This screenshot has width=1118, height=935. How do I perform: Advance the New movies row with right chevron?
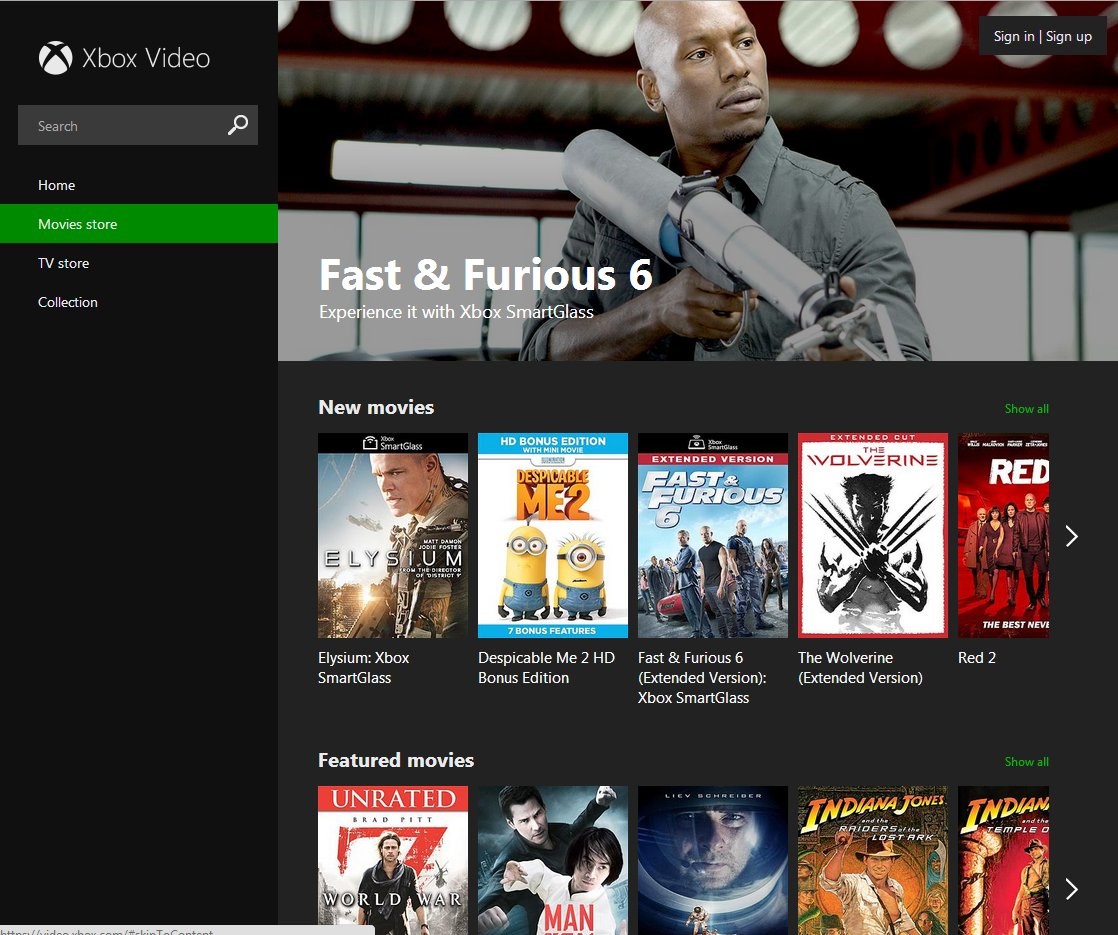(x=1071, y=536)
